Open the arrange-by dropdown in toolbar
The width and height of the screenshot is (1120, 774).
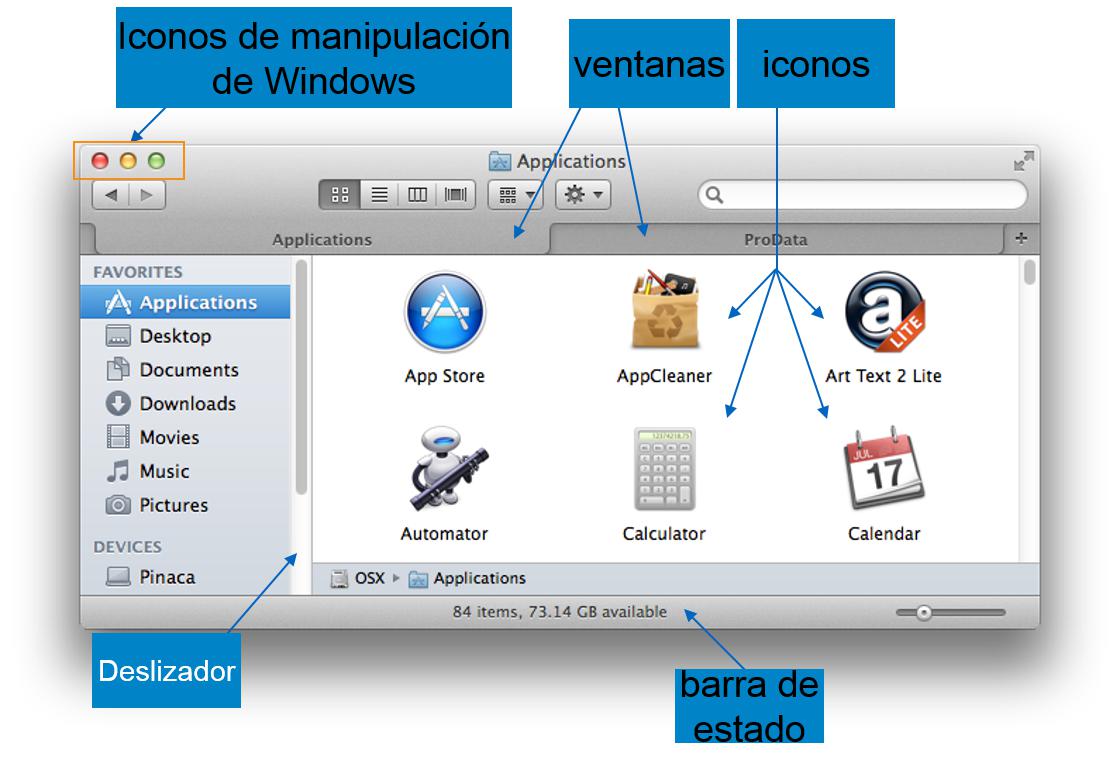(516, 194)
